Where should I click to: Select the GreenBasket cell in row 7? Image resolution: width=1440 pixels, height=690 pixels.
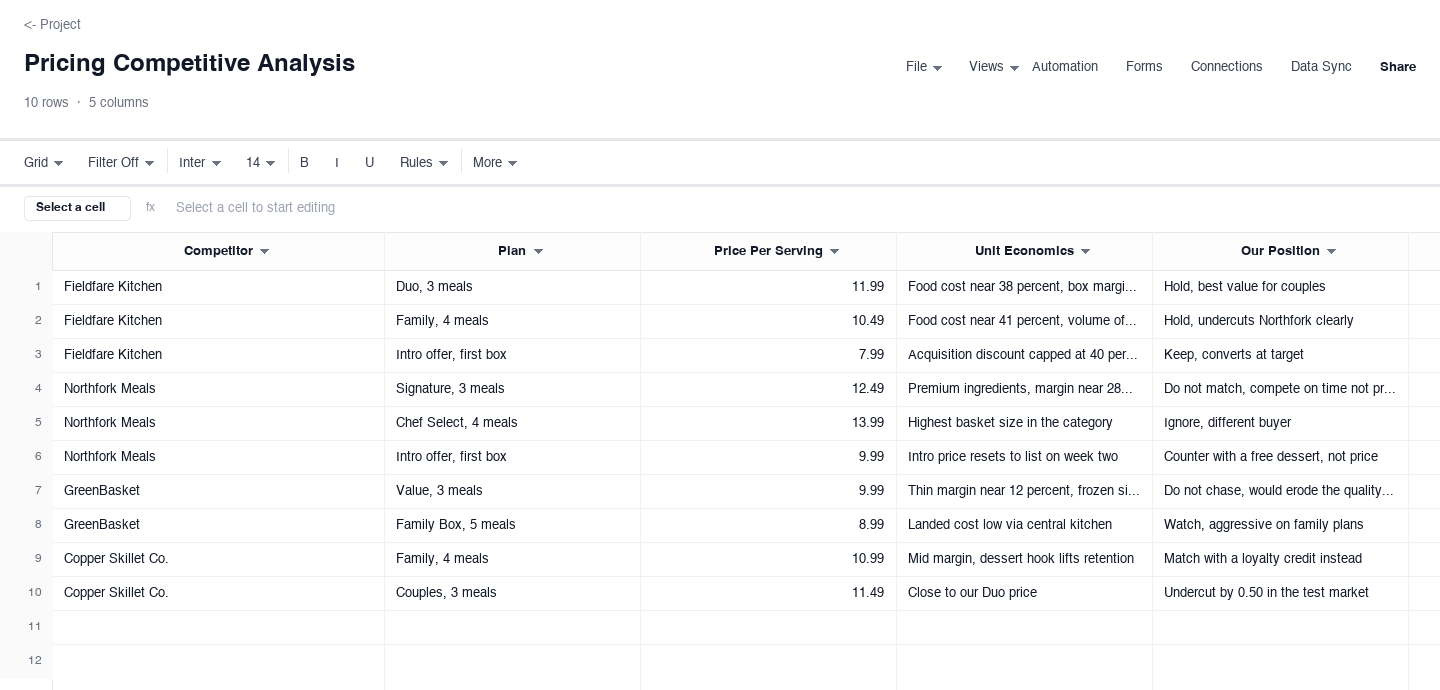(x=218, y=491)
